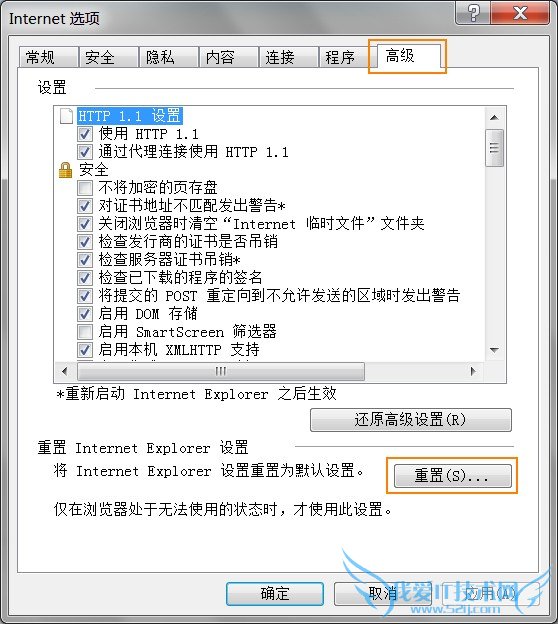Click the HTTP 1.1 设置 page icon
Screen dimensions: 558x624
coord(66,116)
